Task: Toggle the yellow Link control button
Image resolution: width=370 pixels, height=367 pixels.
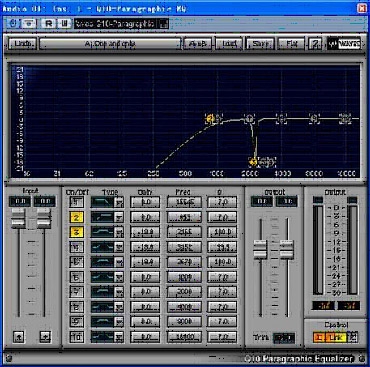Action: point(336,337)
